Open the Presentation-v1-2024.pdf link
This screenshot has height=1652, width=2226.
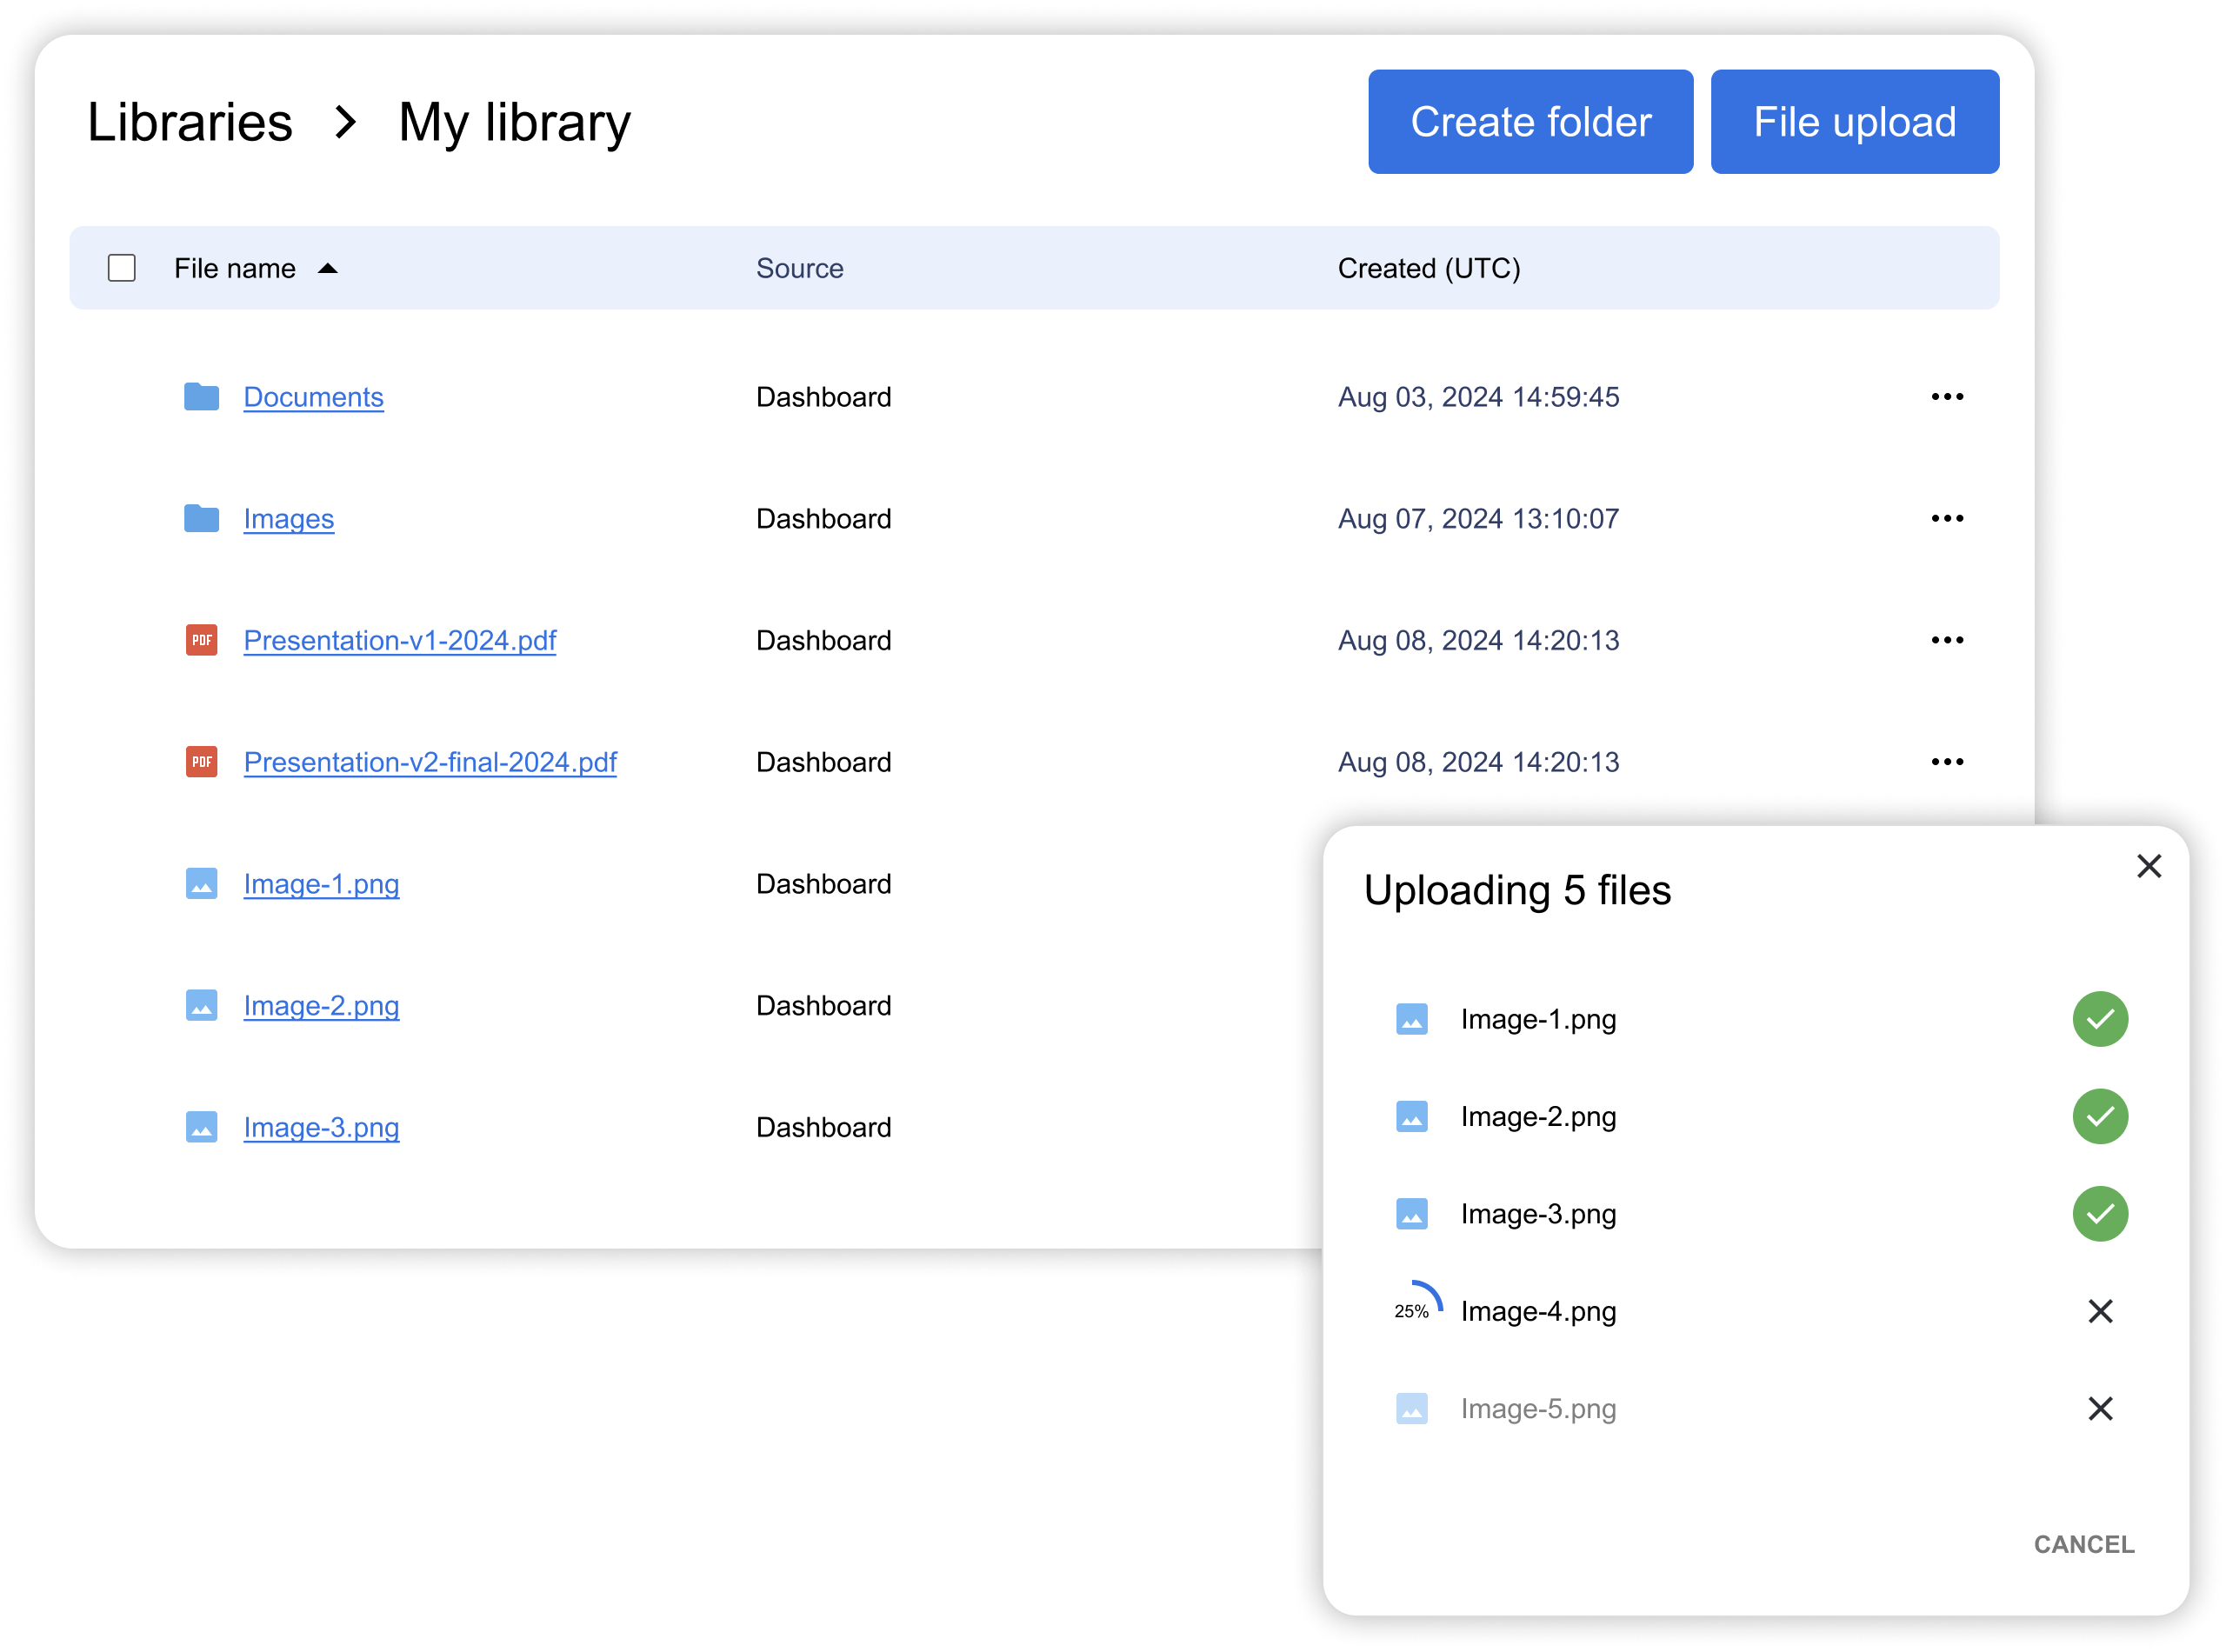click(x=399, y=640)
